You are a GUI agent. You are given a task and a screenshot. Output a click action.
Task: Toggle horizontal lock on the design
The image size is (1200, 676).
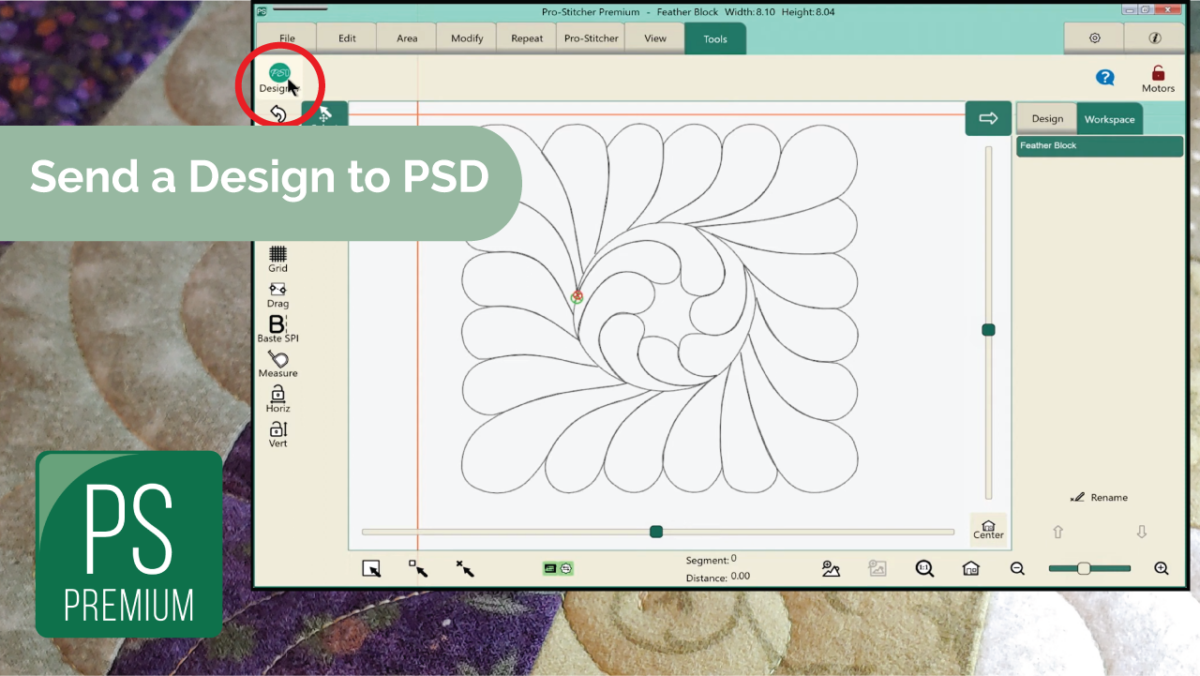pyautogui.click(x=277, y=397)
